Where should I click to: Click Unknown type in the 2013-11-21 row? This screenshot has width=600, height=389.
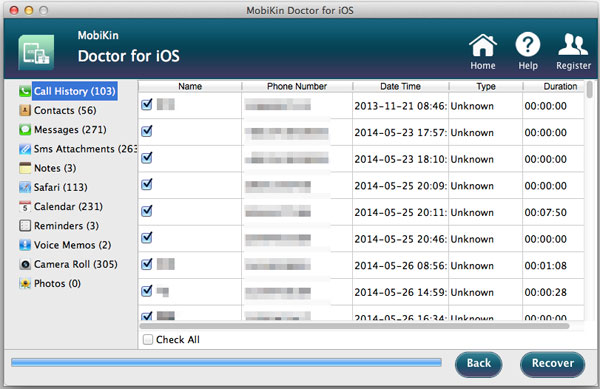coord(472,106)
